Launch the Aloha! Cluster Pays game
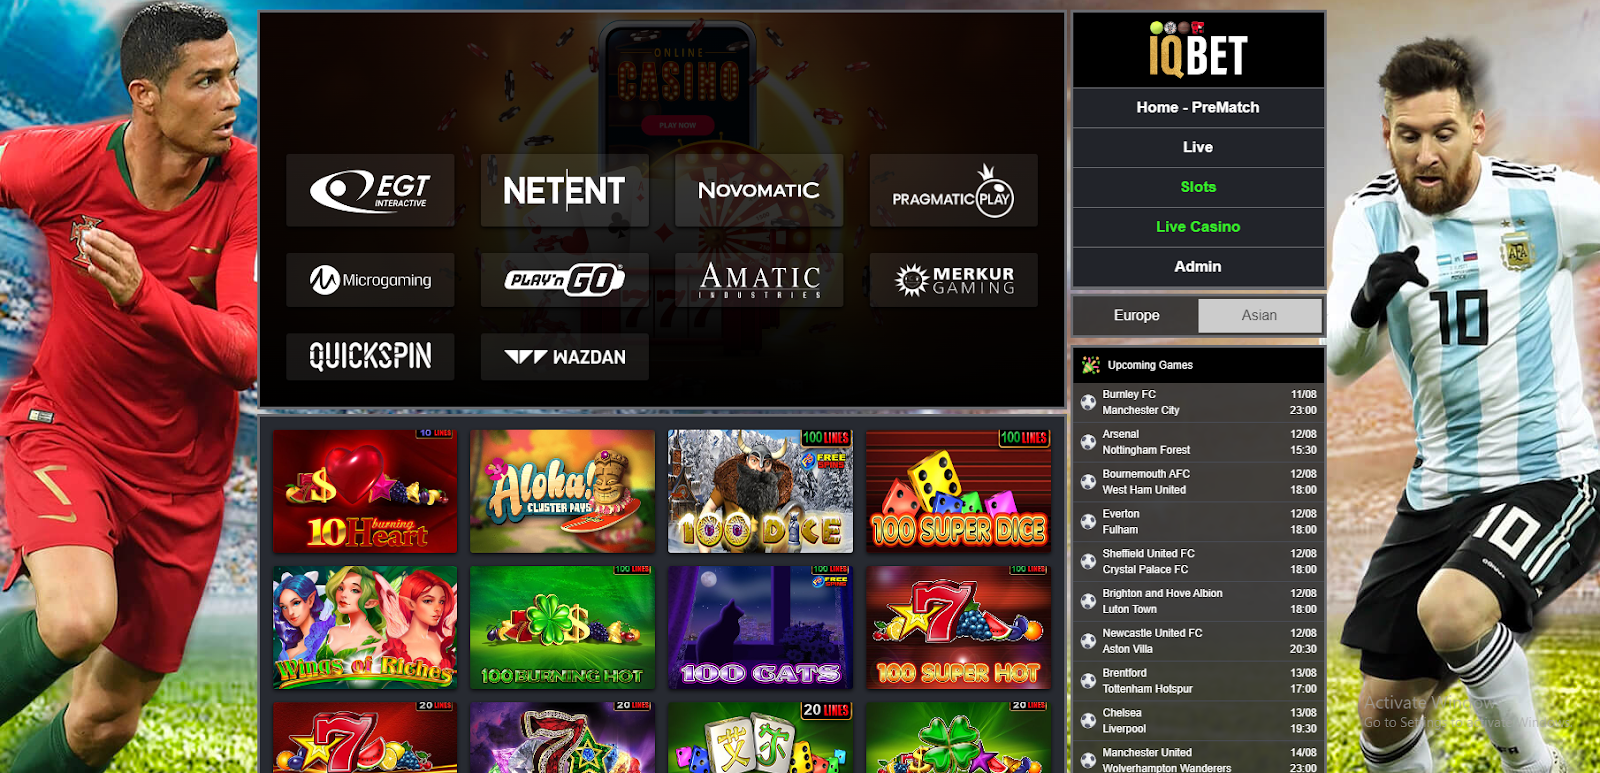This screenshot has width=1600, height=773. [562, 491]
